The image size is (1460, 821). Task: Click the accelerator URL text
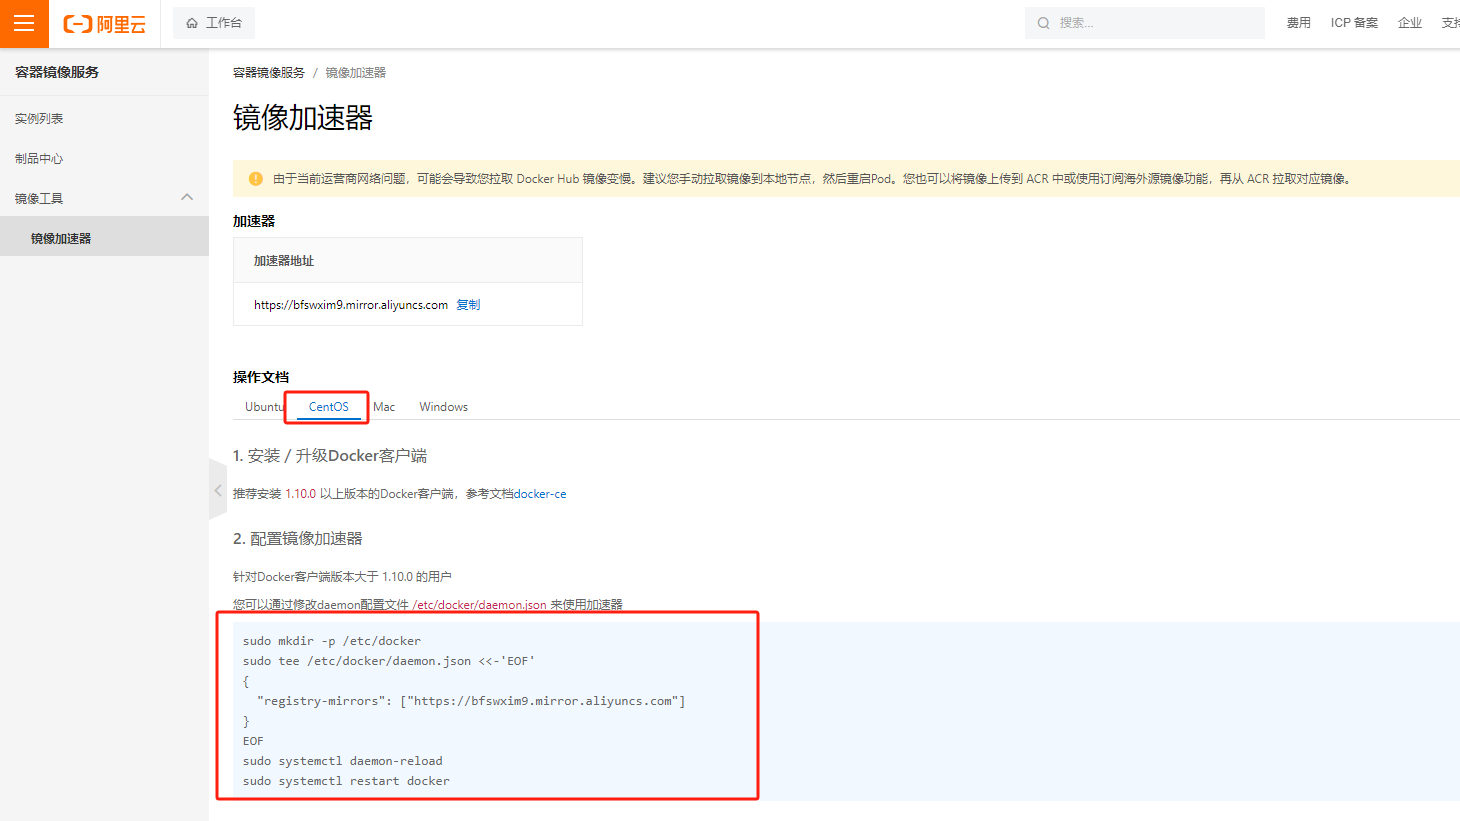click(x=351, y=305)
